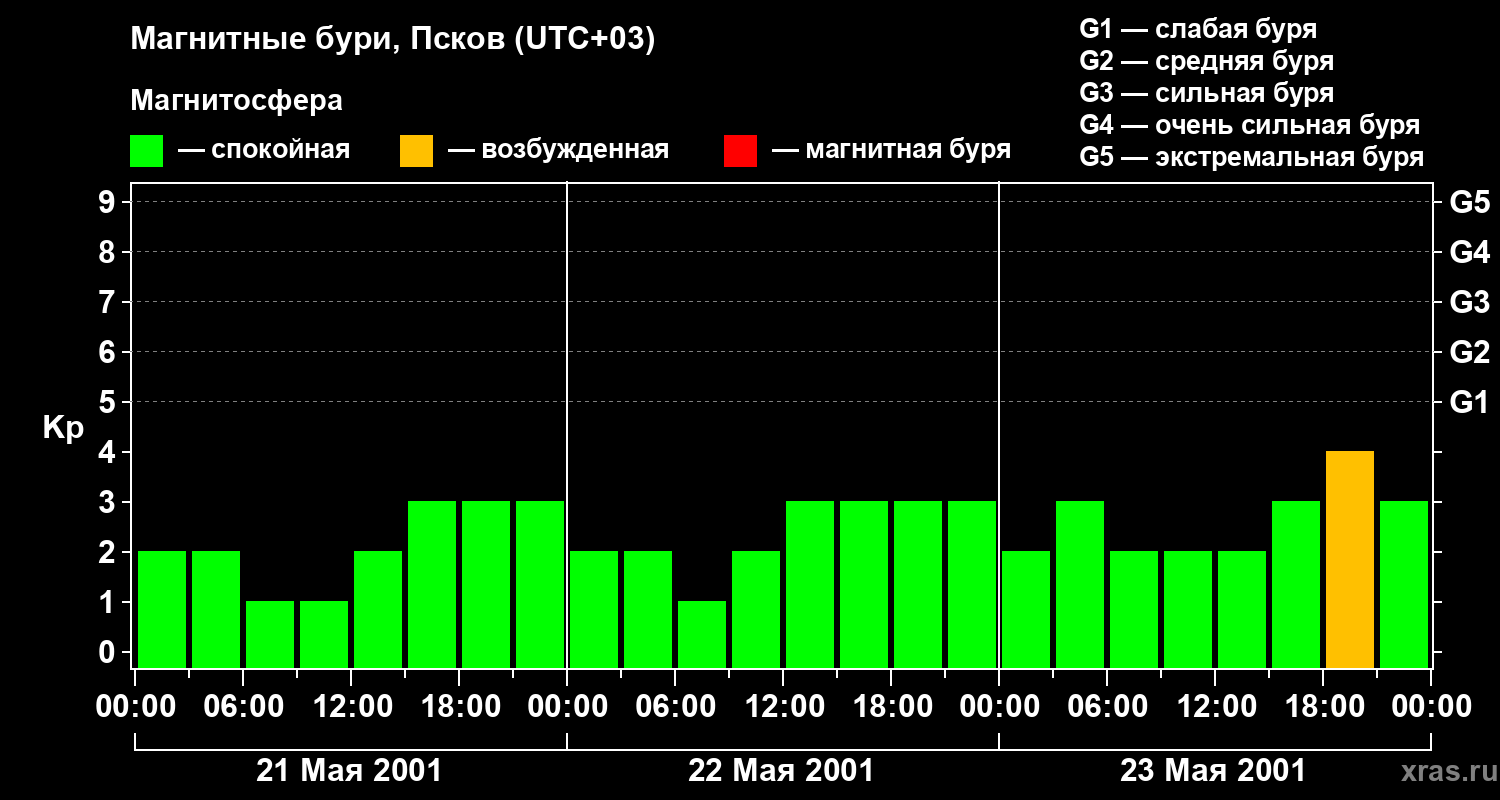Viewport: 1500px width, 800px height.
Task: Click the '12:00' time label for 21 May
Action: click(351, 707)
